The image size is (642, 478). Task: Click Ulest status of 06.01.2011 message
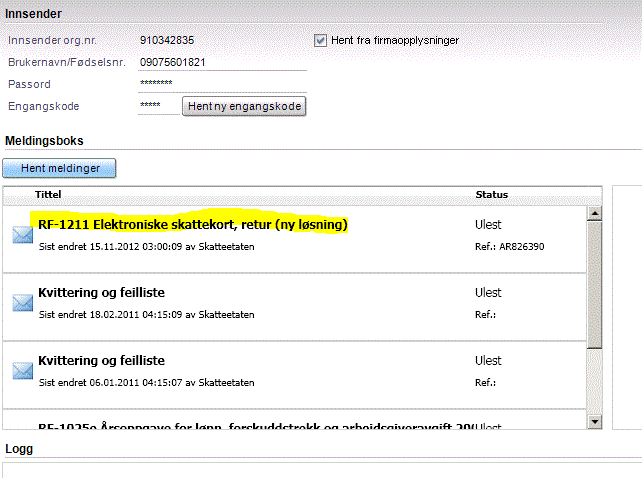tap(488, 360)
